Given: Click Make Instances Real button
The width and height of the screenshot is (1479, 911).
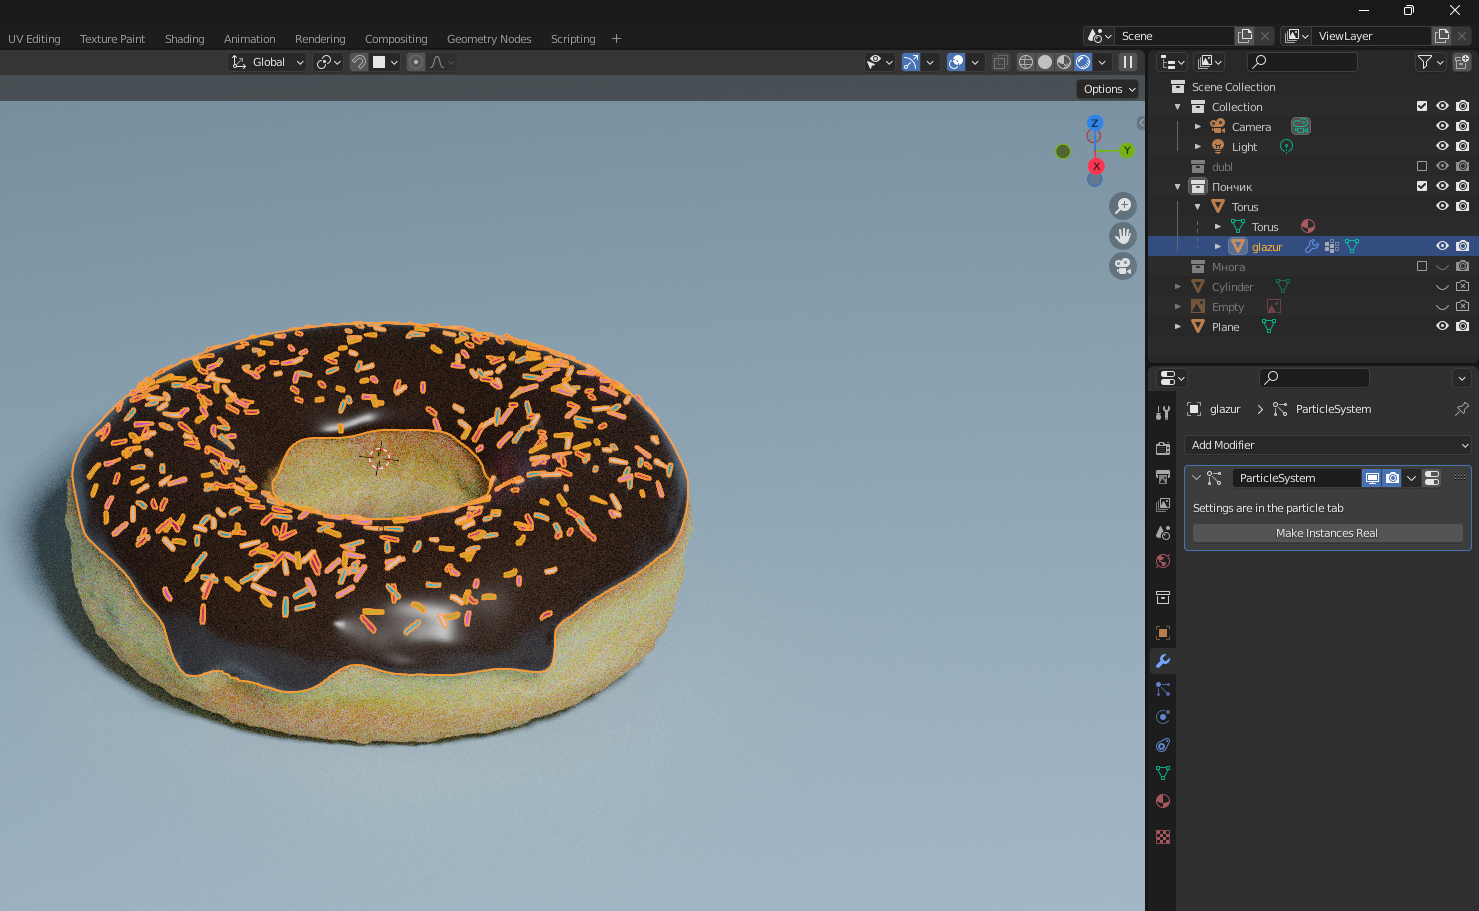Looking at the screenshot, I should coord(1327,533).
